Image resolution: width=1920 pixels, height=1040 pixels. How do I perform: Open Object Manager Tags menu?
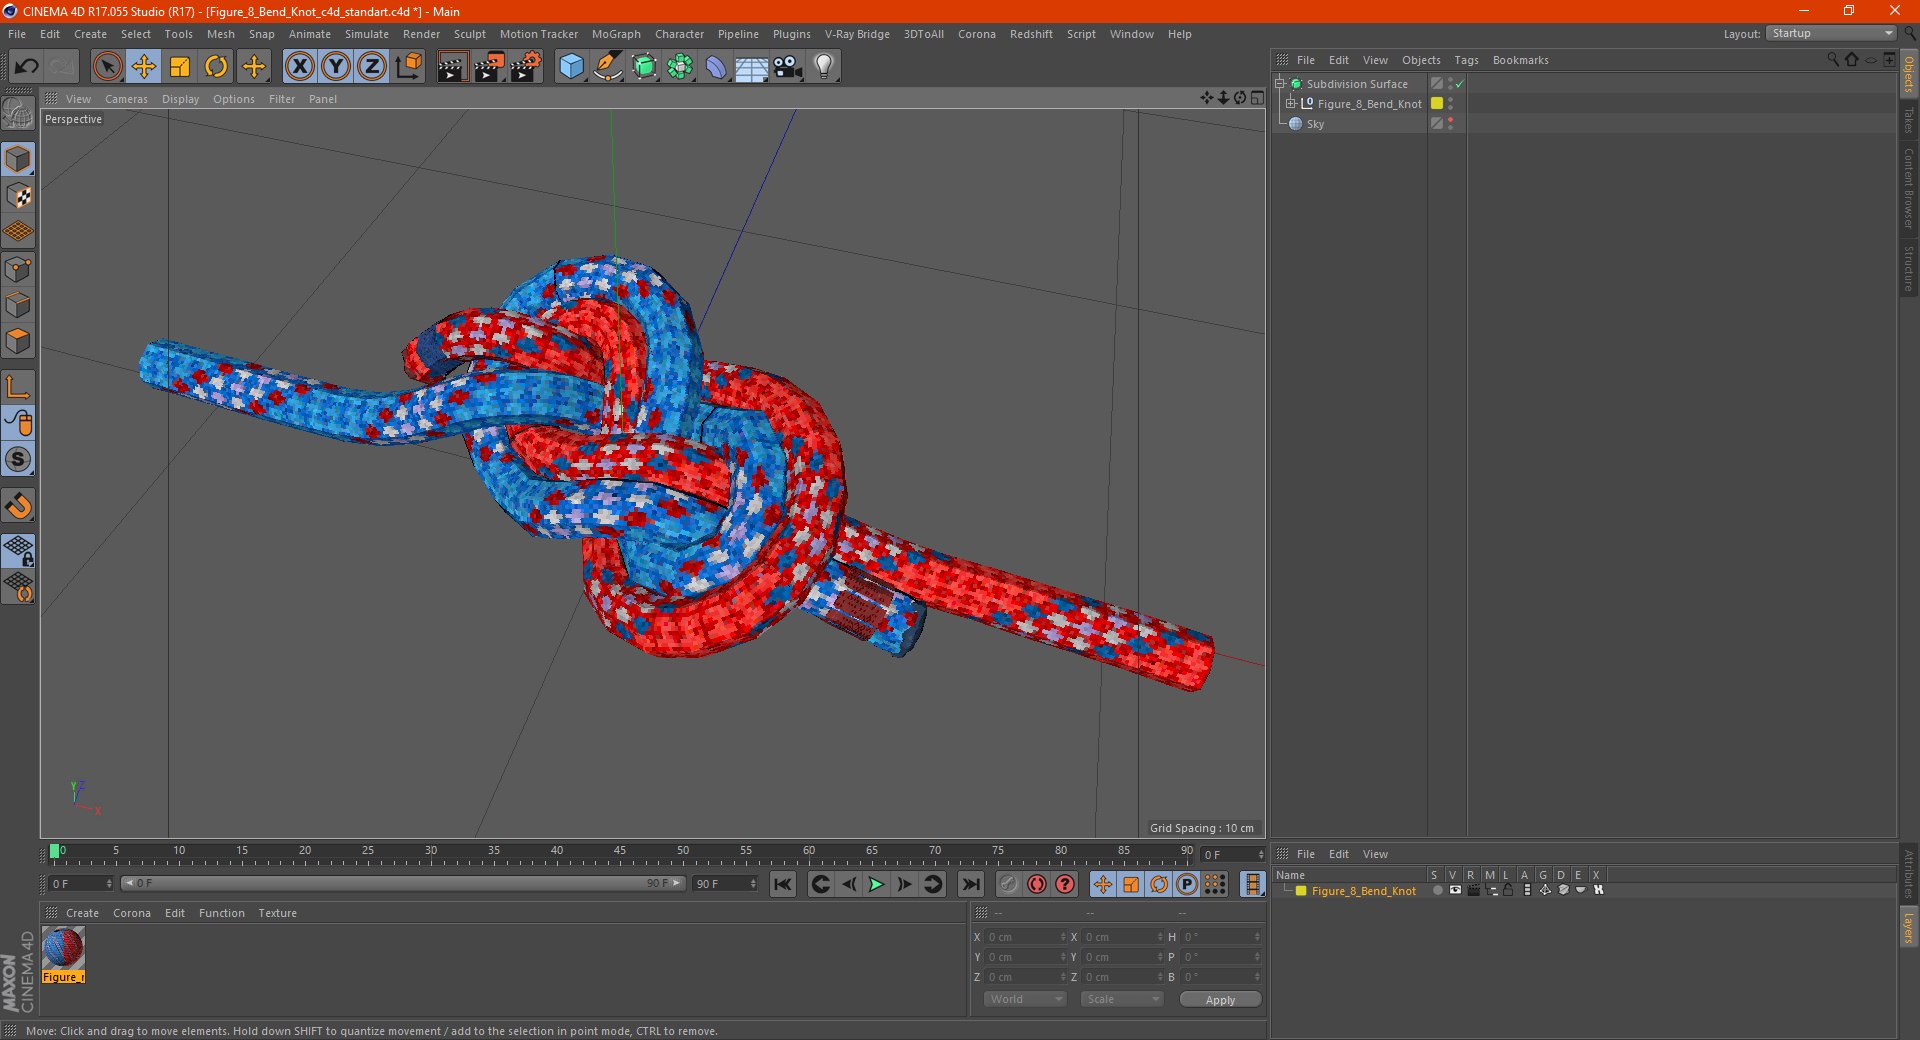click(x=1466, y=60)
